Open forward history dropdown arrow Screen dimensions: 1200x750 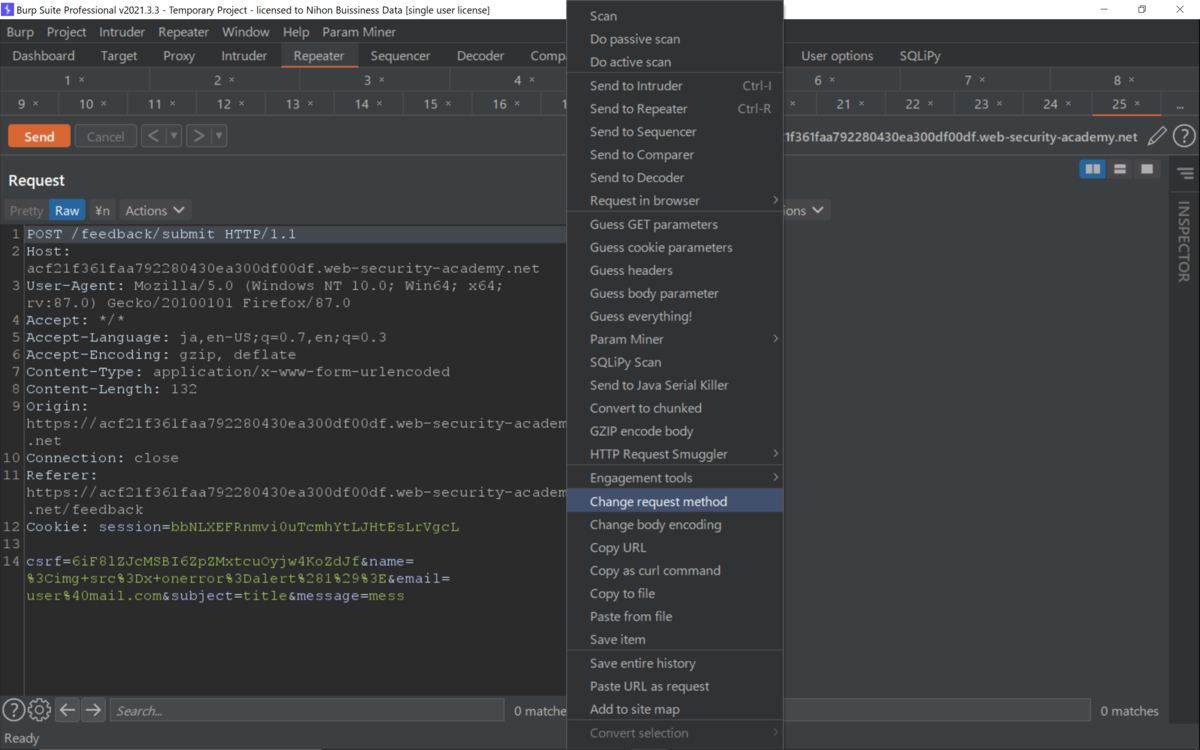click(x=220, y=136)
